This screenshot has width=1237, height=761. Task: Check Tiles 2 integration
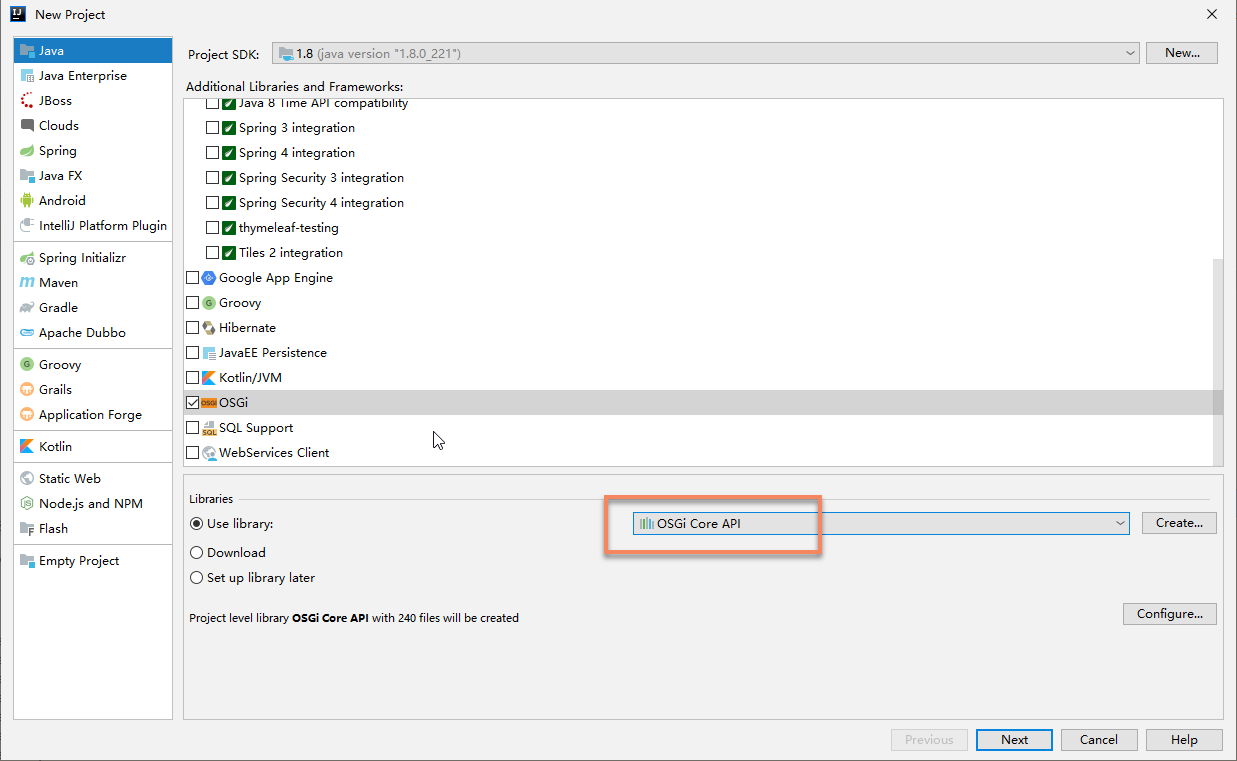pos(212,253)
